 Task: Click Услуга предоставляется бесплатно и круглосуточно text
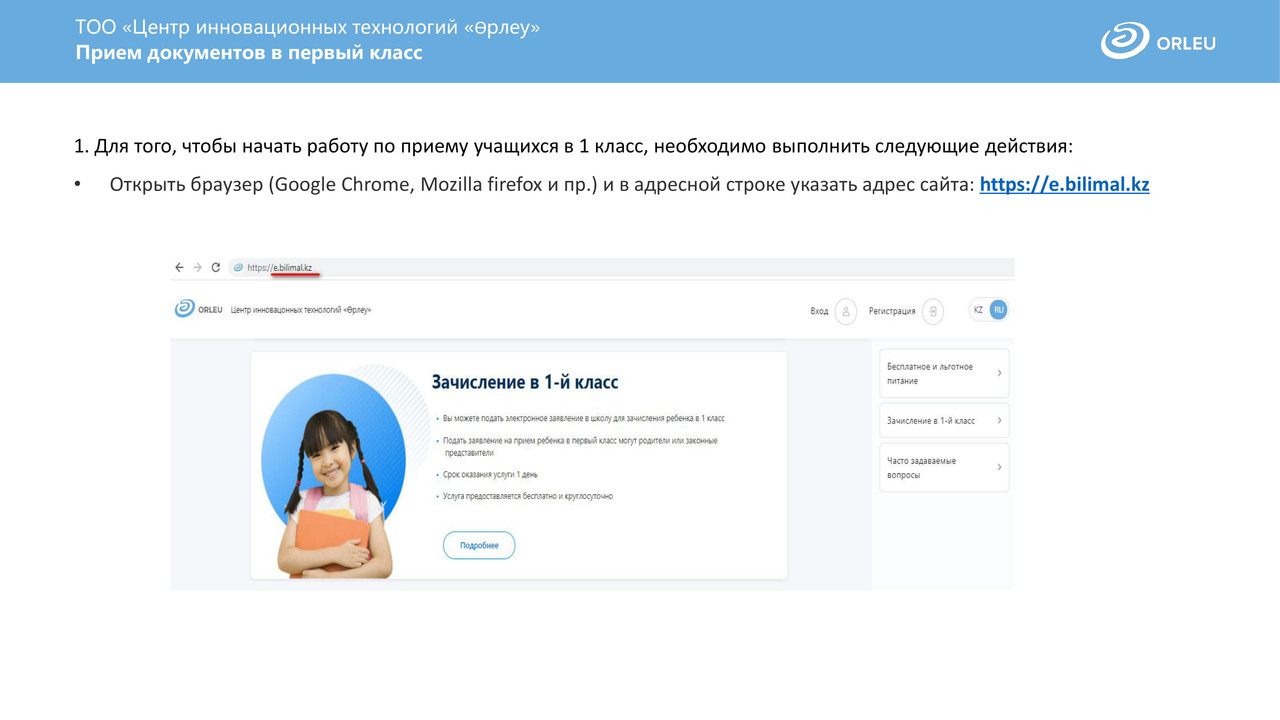(528, 496)
